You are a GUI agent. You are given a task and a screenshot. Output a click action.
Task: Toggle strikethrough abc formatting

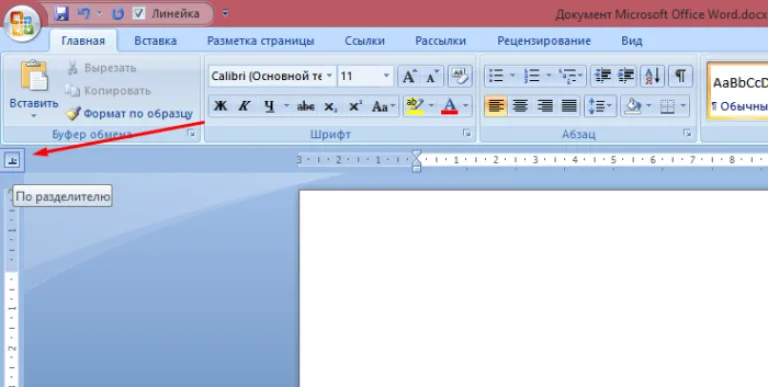coord(306,106)
